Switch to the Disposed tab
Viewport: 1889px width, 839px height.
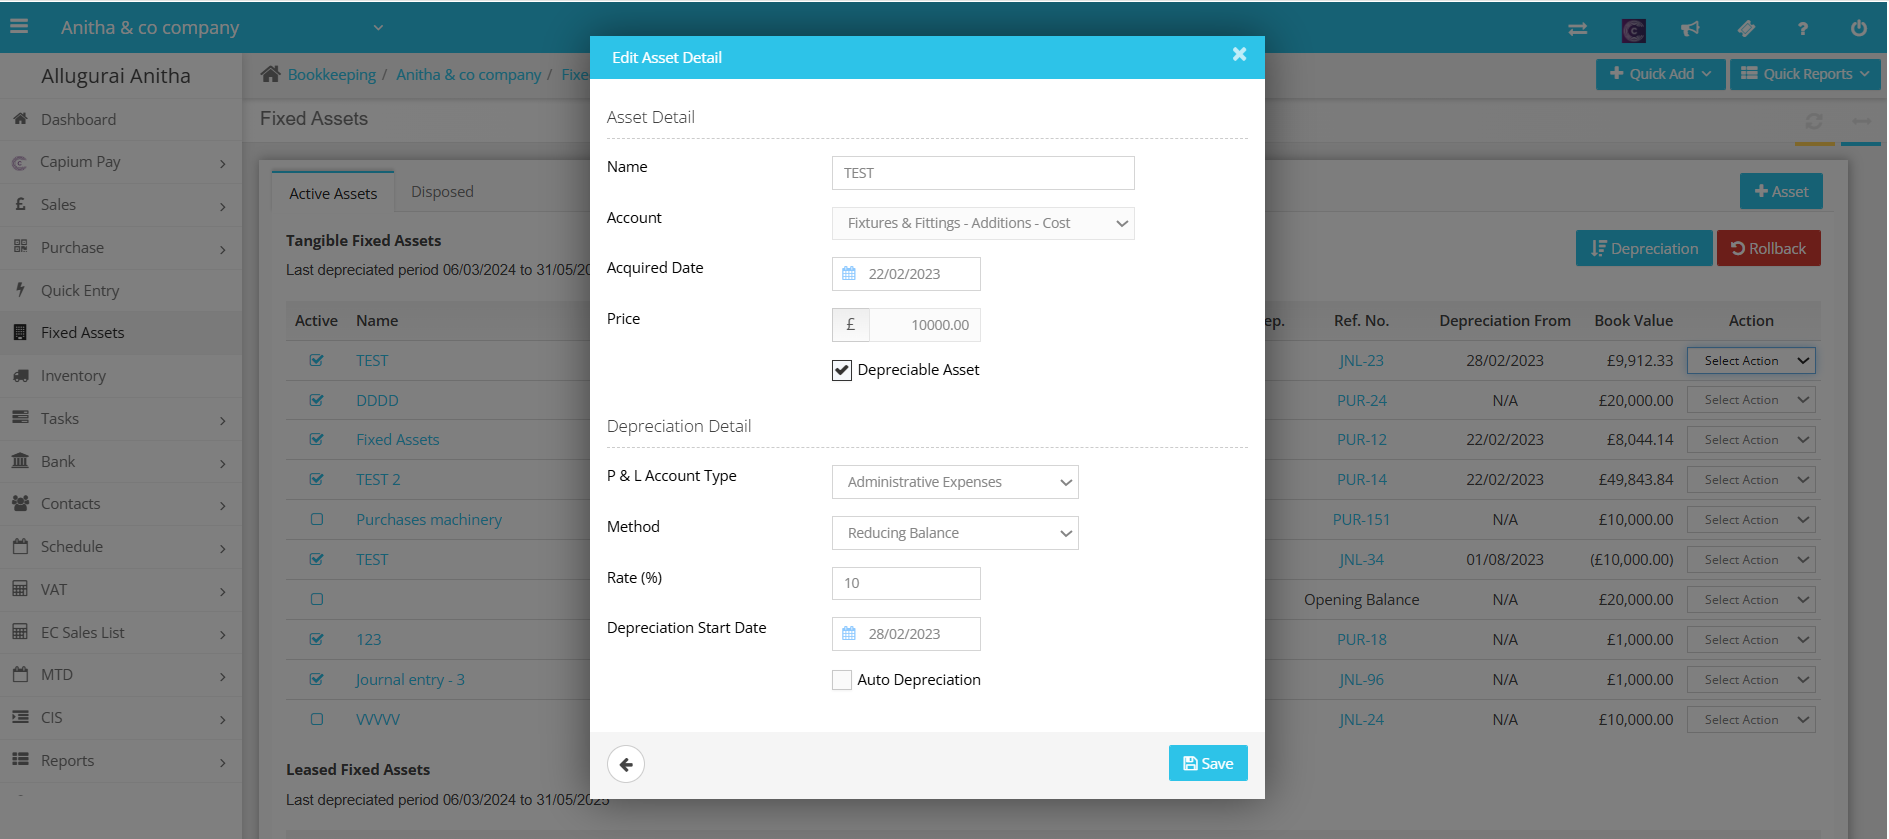point(442,192)
